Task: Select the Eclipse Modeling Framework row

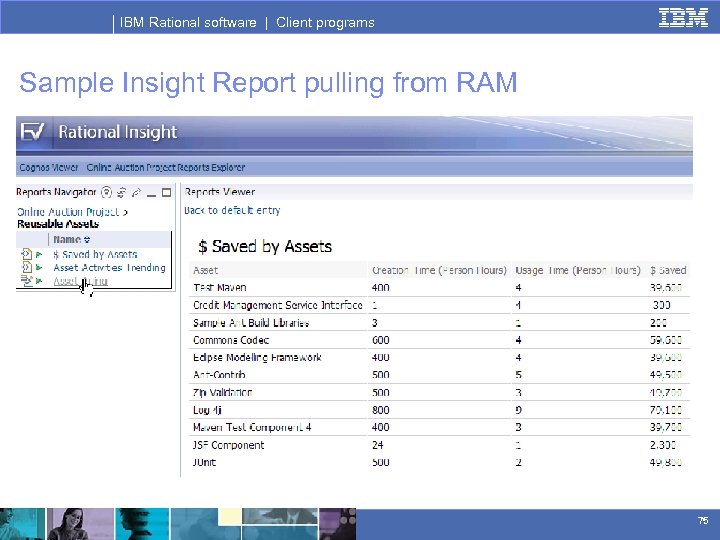Action: 439,357
